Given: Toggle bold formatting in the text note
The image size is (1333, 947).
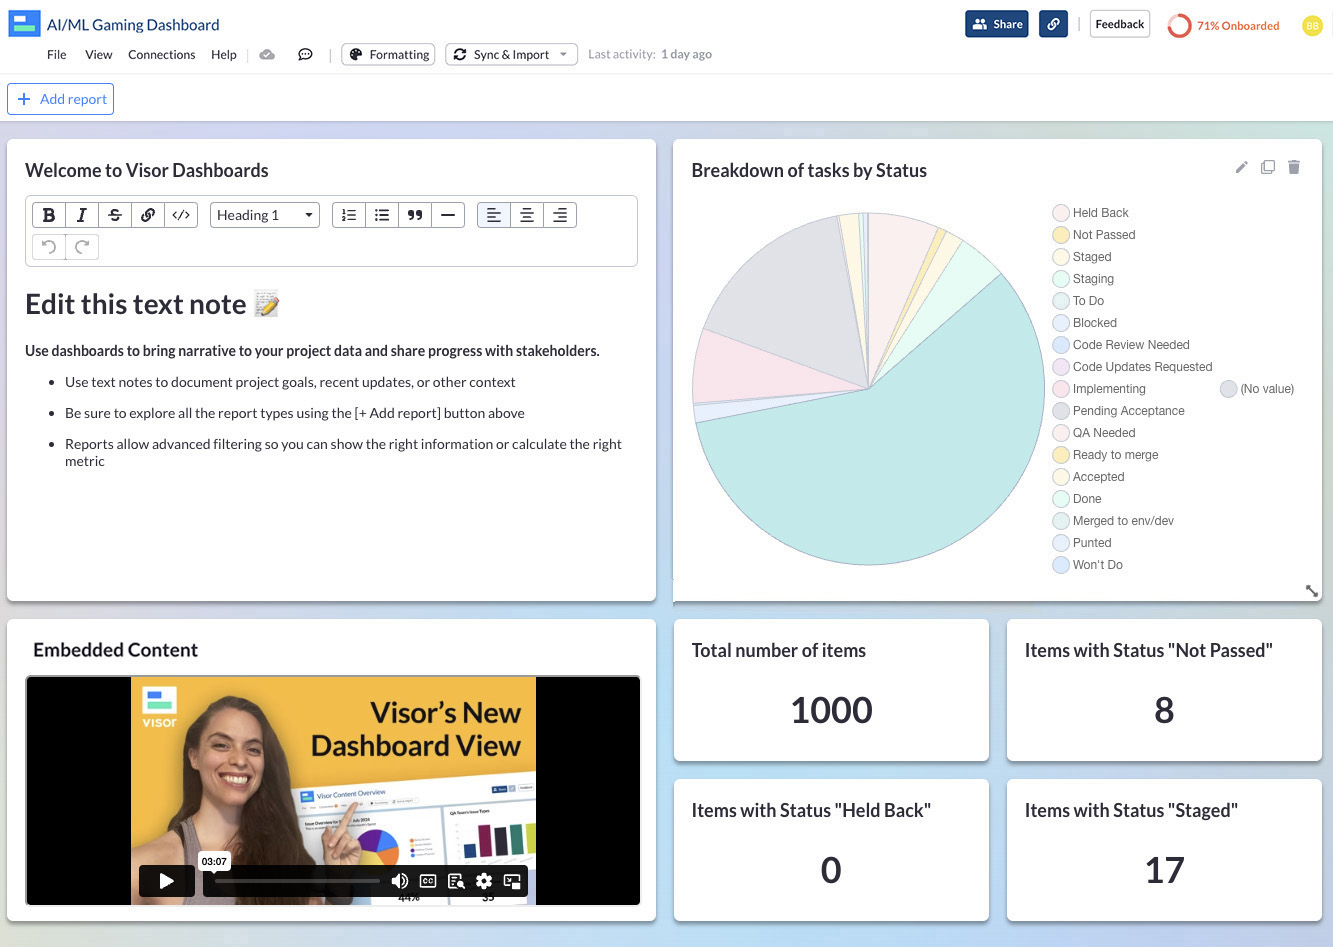Looking at the screenshot, I should [x=48, y=214].
